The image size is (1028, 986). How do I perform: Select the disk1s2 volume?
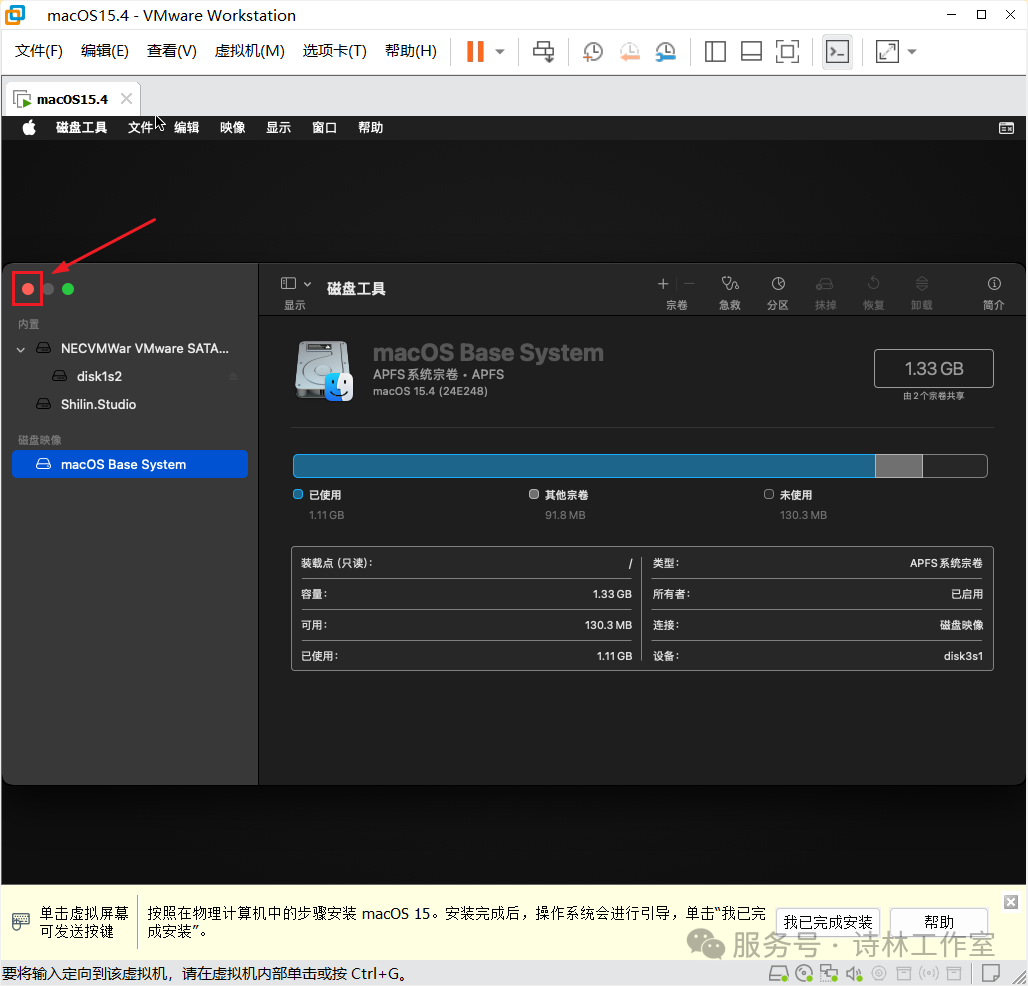click(130, 376)
